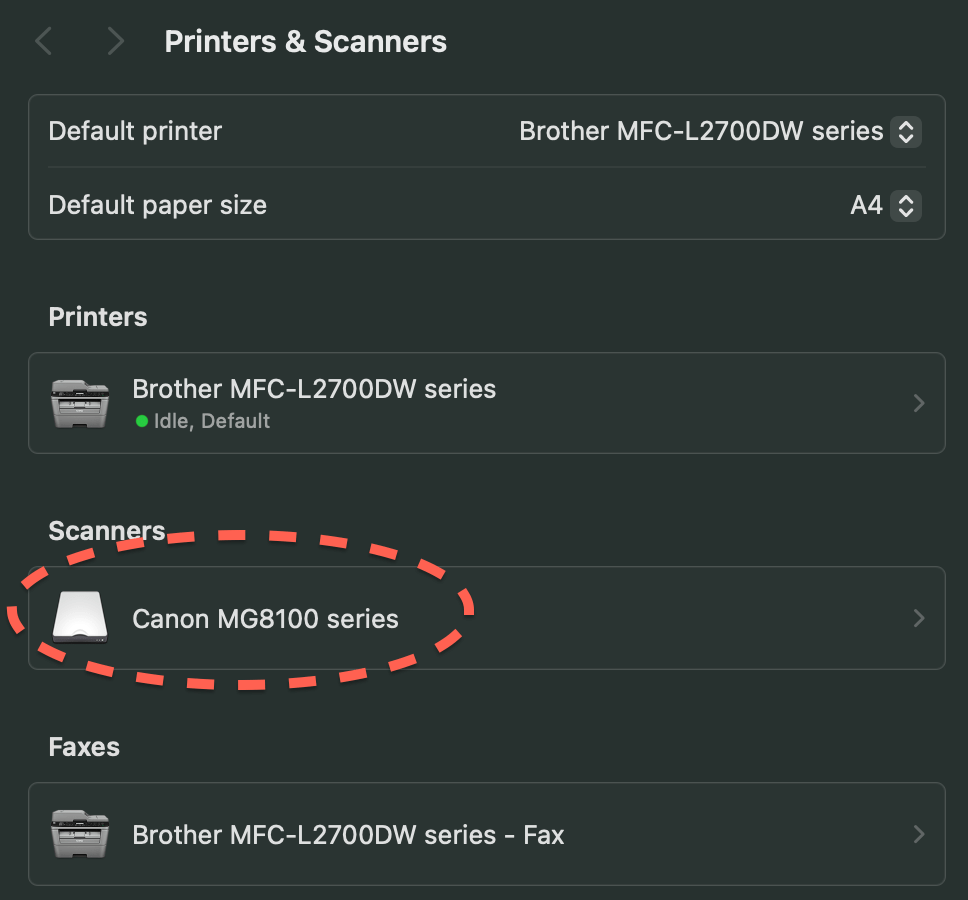This screenshot has width=968, height=900.
Task: Click the up arrow of the A4 stepper
Action: 905,199
